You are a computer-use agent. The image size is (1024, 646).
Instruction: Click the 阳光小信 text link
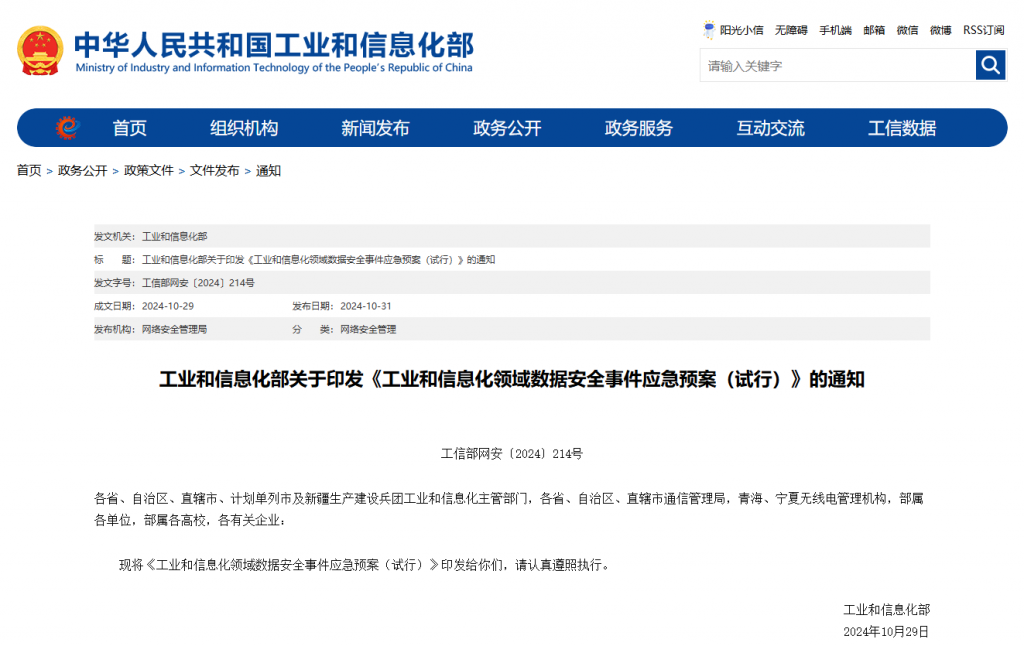pyautogui.click(x=741, y=30)
